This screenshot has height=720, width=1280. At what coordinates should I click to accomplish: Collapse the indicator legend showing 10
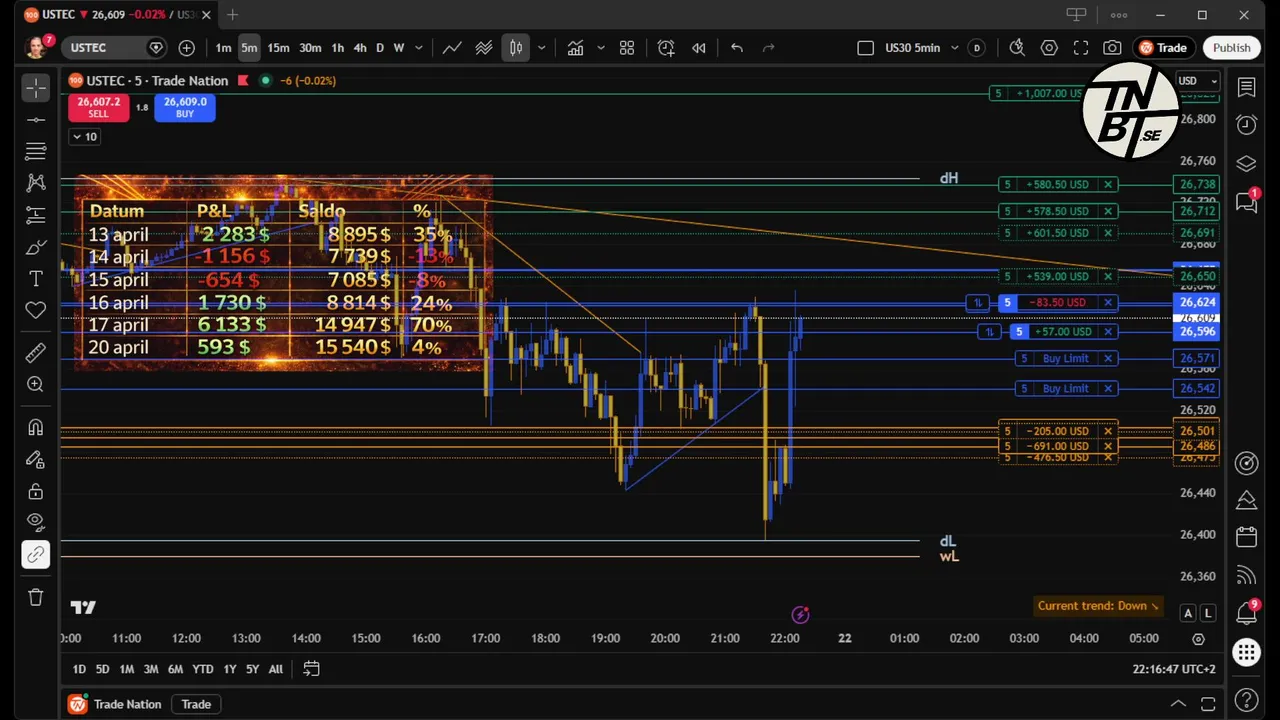pos(85,137)
